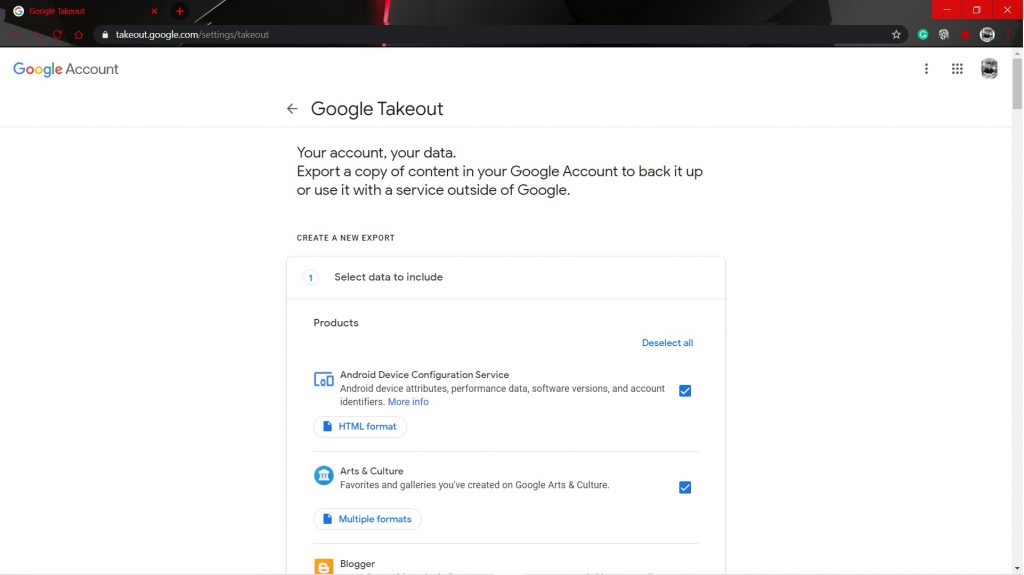Screen dimensions: 1024x575
Task: Restore down the Chrome window
Action: [x=976, y=10]
